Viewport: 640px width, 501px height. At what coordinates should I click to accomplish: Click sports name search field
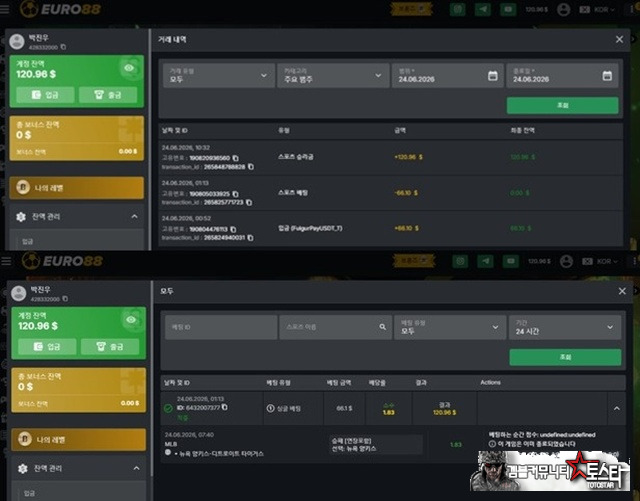pyautogui.click(x=336, y=327)
